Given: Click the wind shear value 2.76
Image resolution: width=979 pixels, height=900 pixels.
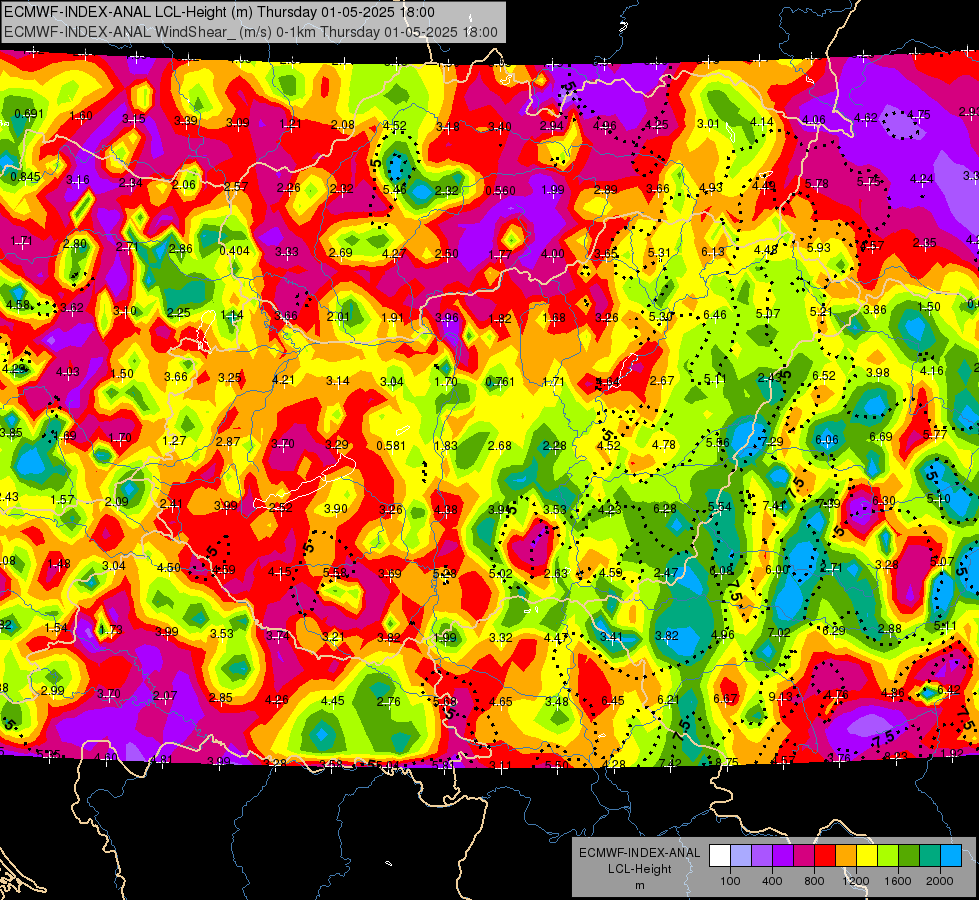Looking at the screenshot, I should click(388, 702).
